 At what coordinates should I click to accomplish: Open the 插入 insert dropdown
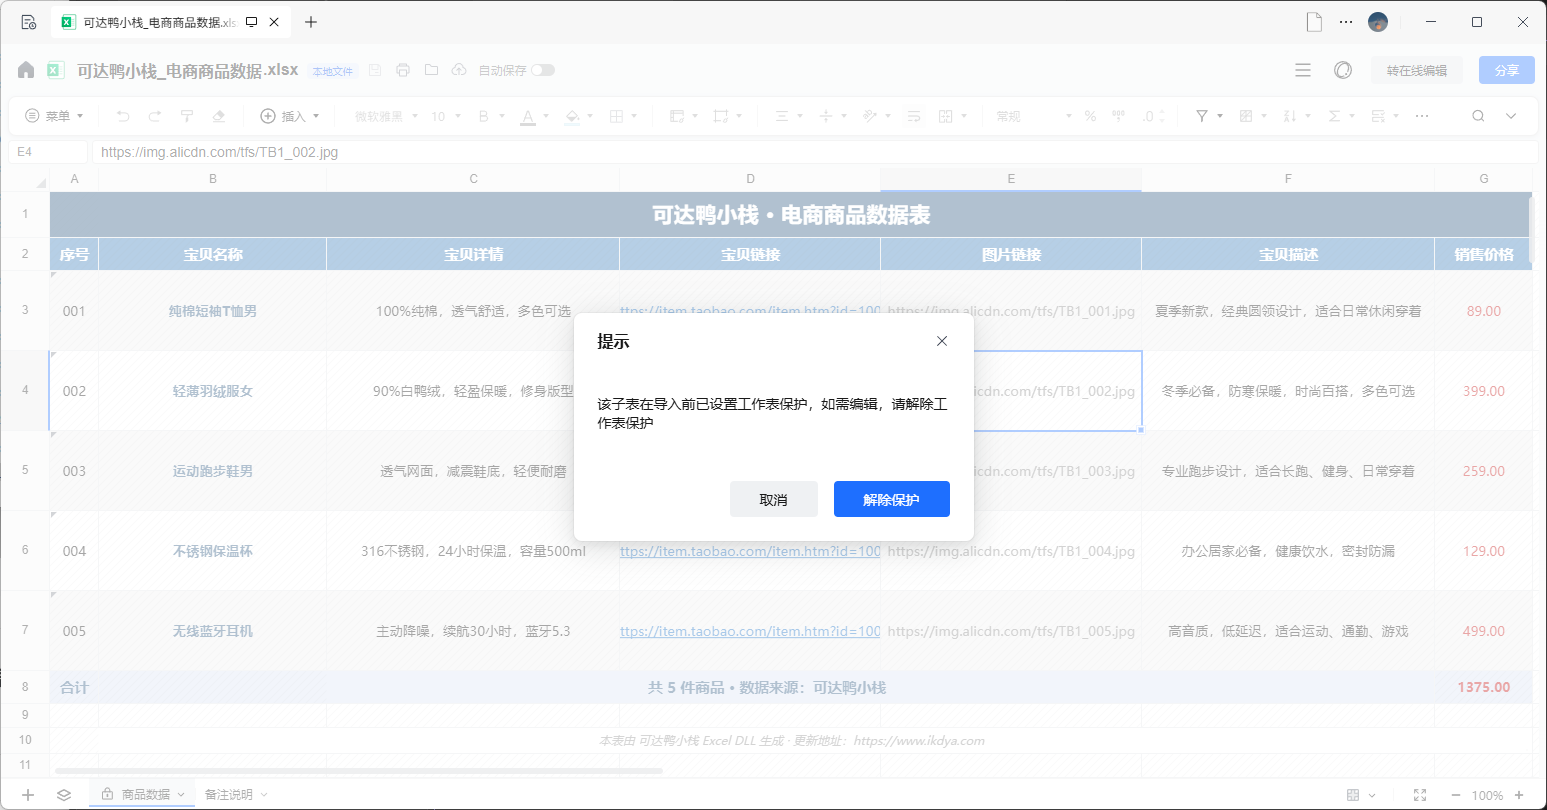click(x=290, y=116)
